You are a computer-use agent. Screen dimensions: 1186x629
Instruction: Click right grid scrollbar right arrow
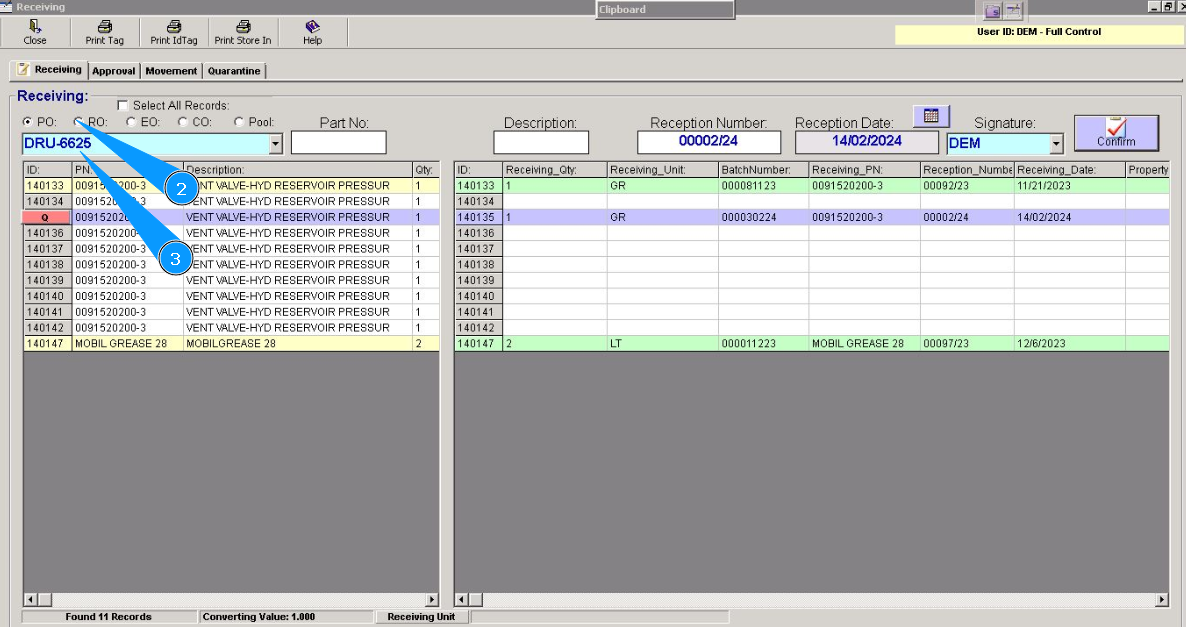click(1162, 600)
